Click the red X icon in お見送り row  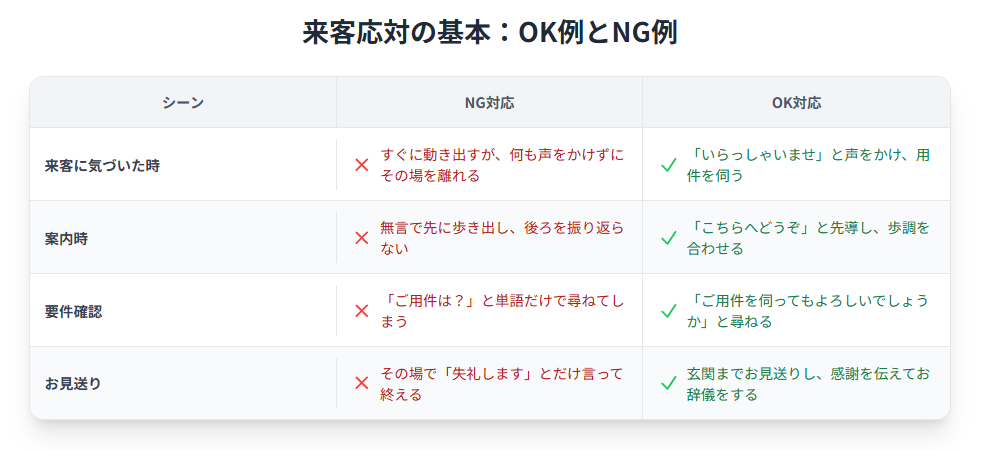[361, 383]
